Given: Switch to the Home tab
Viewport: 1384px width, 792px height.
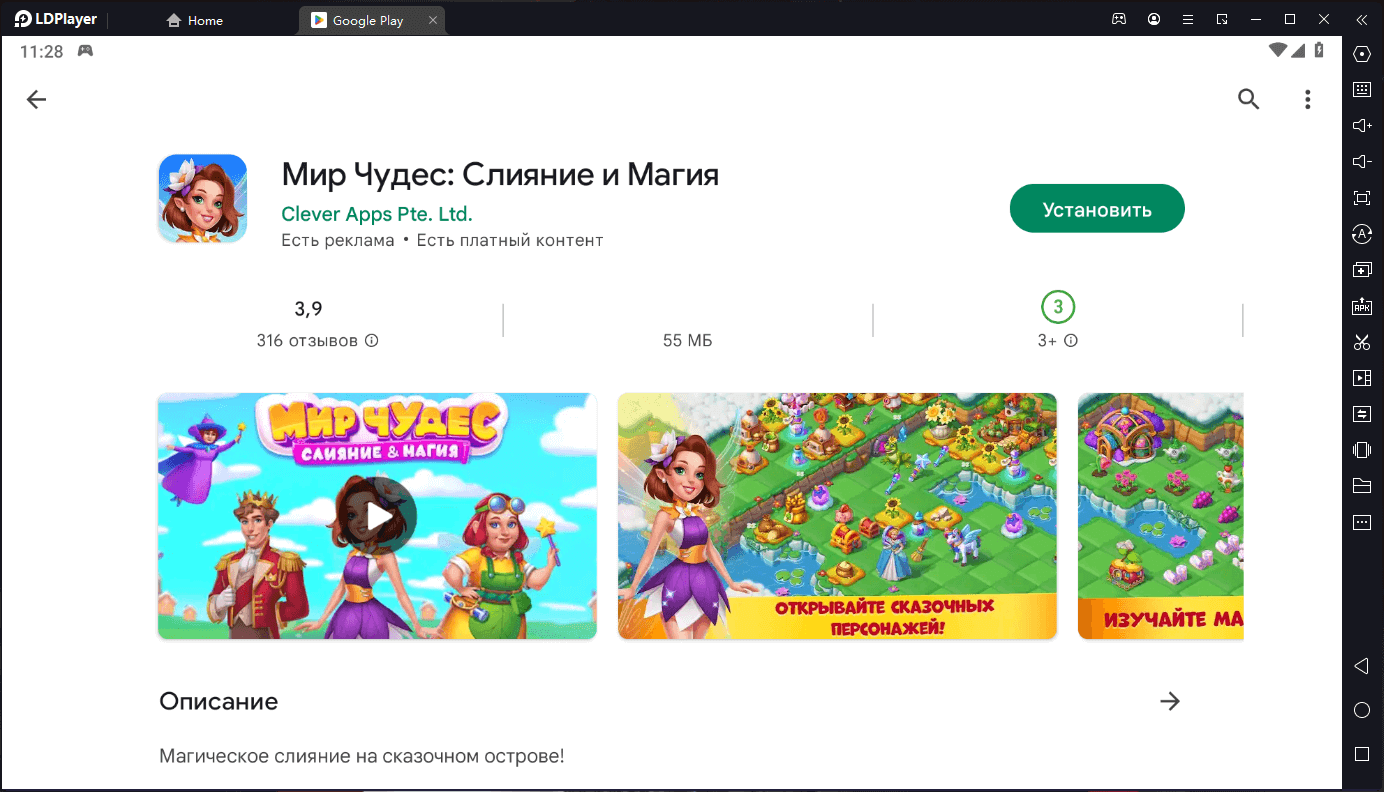Looking at the screenshot, I should click(195, 20).
